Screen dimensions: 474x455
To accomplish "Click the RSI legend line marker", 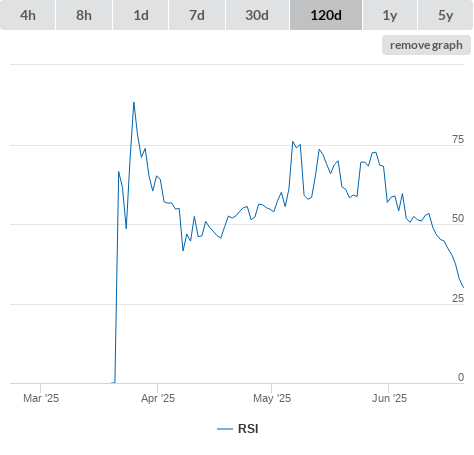I will coord(225,429).
